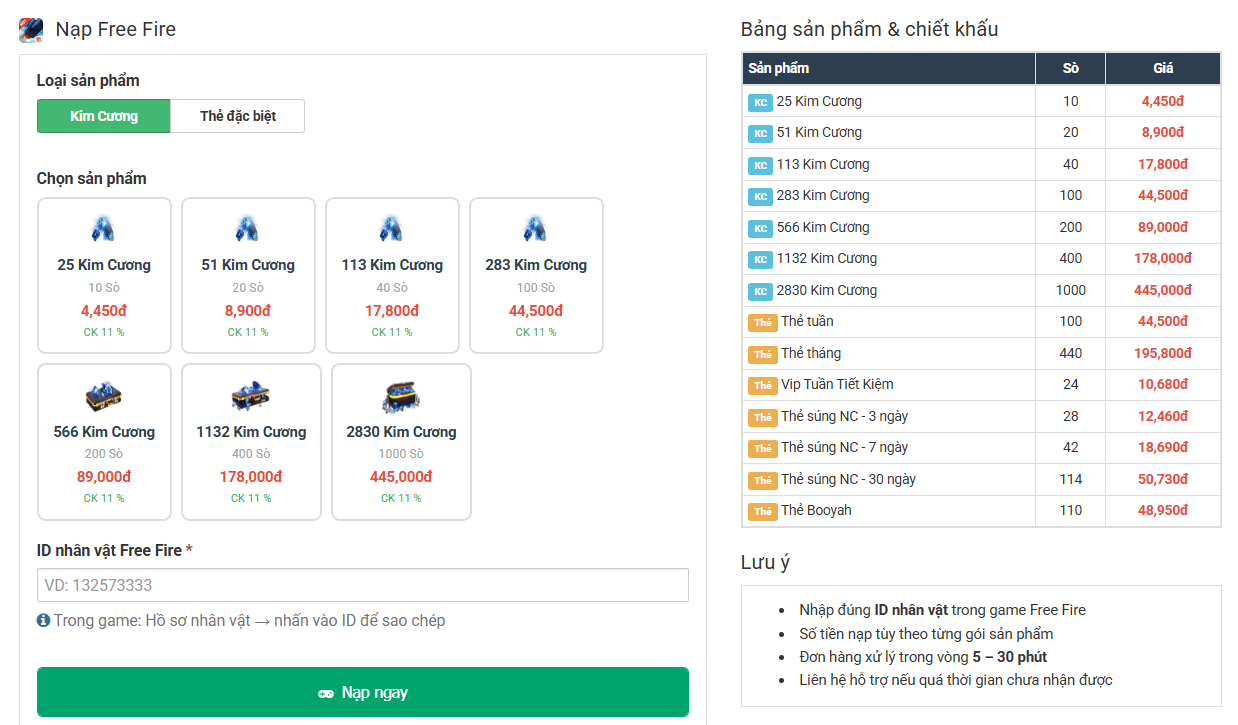Select the 566 Kim Cương chest icon
This screenshot has height=725, width=1238.
click(x=104, y=397)
